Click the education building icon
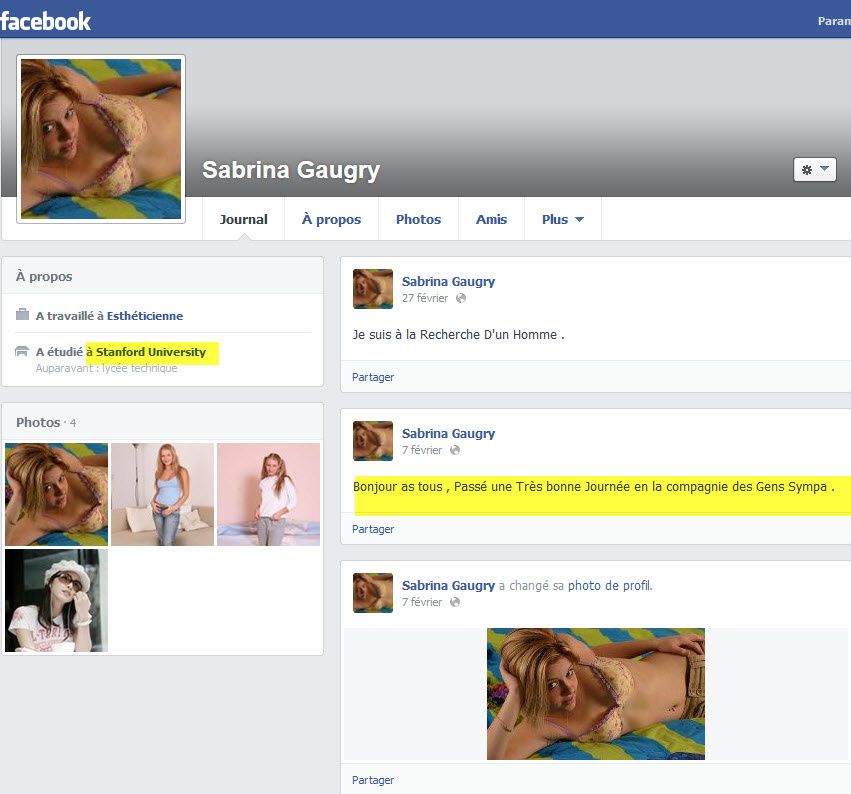 tap(22, 351)
